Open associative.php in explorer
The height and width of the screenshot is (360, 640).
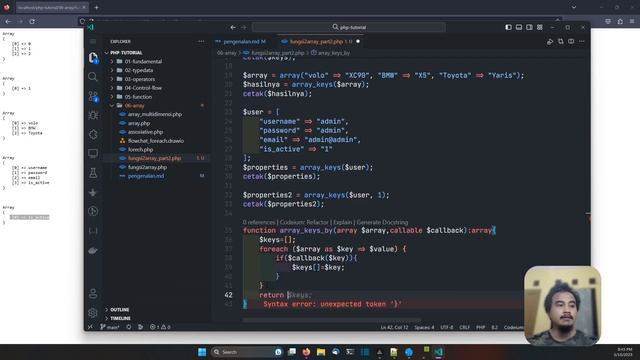point(145,132)
